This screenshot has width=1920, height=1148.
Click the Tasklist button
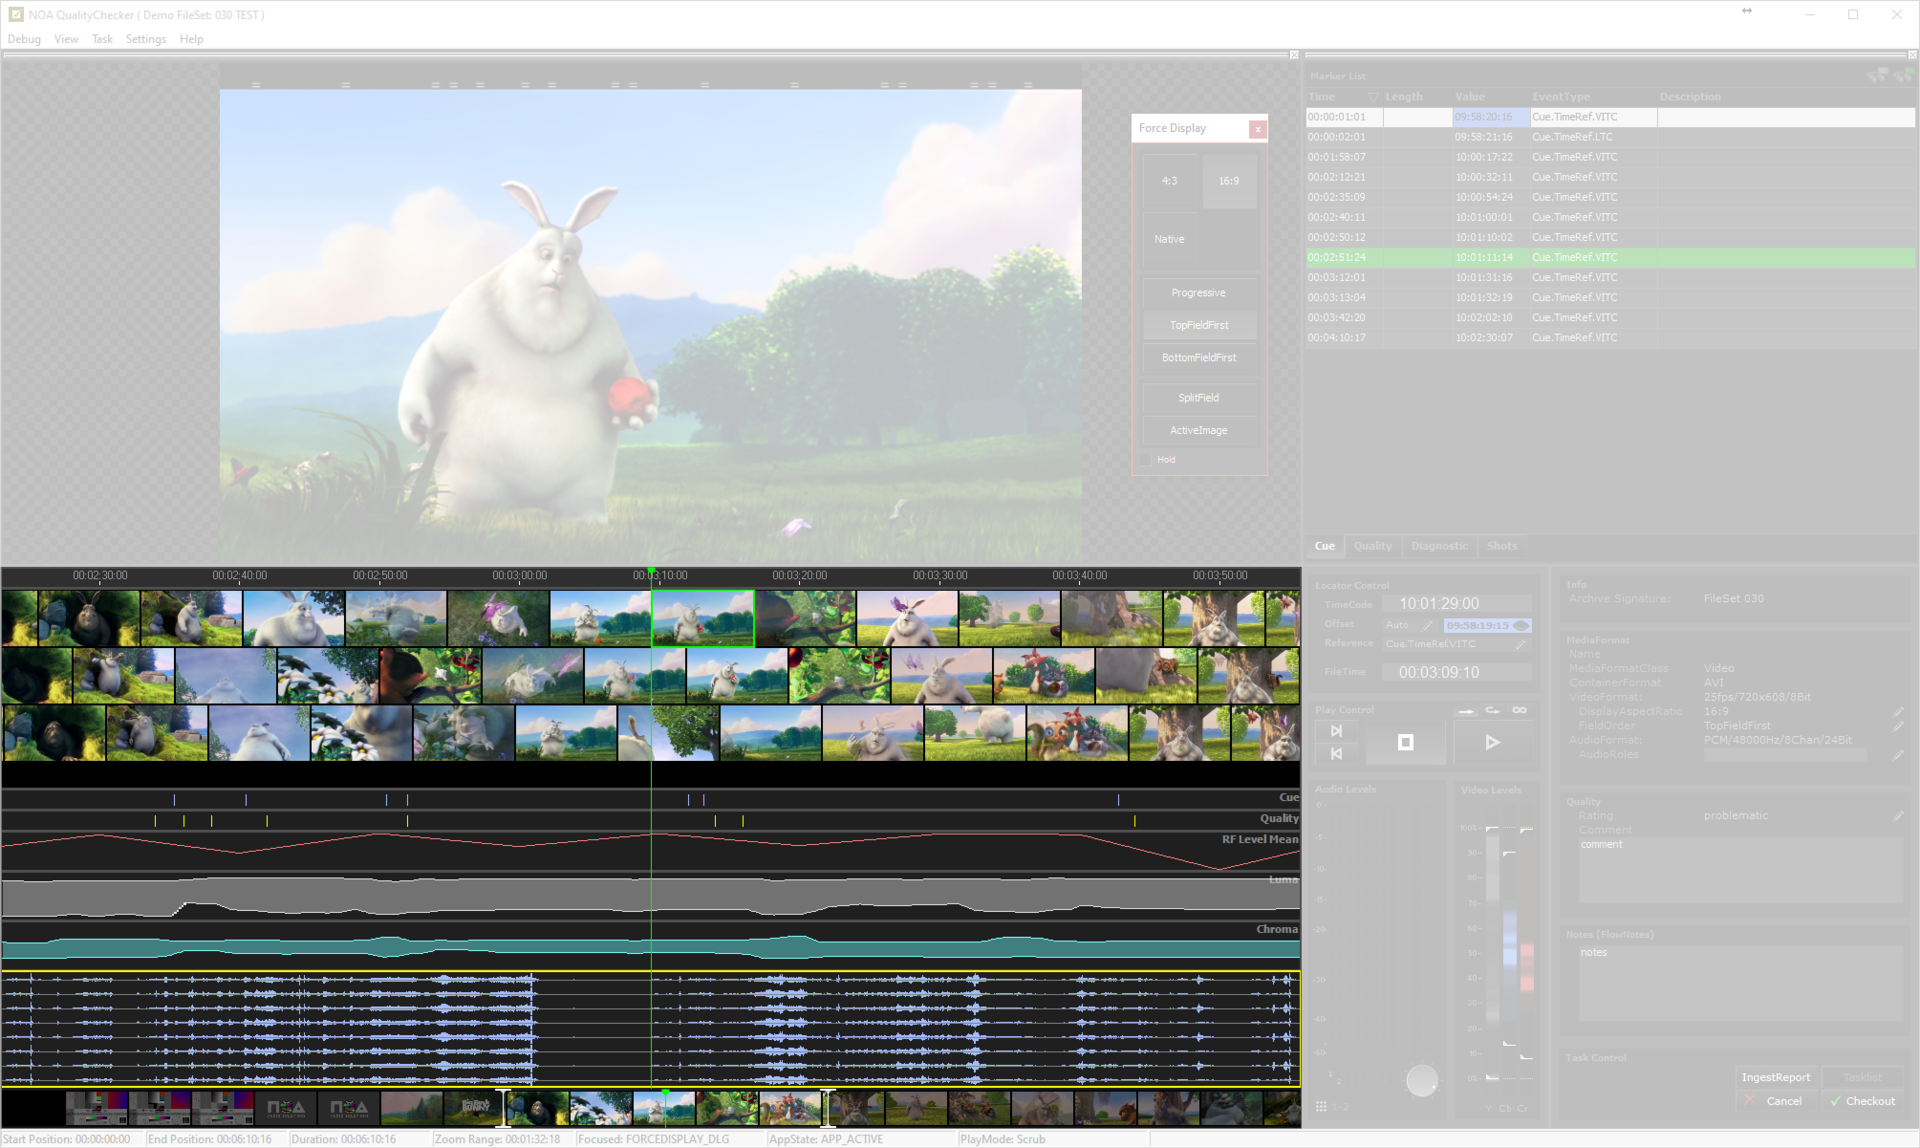1862,1078
